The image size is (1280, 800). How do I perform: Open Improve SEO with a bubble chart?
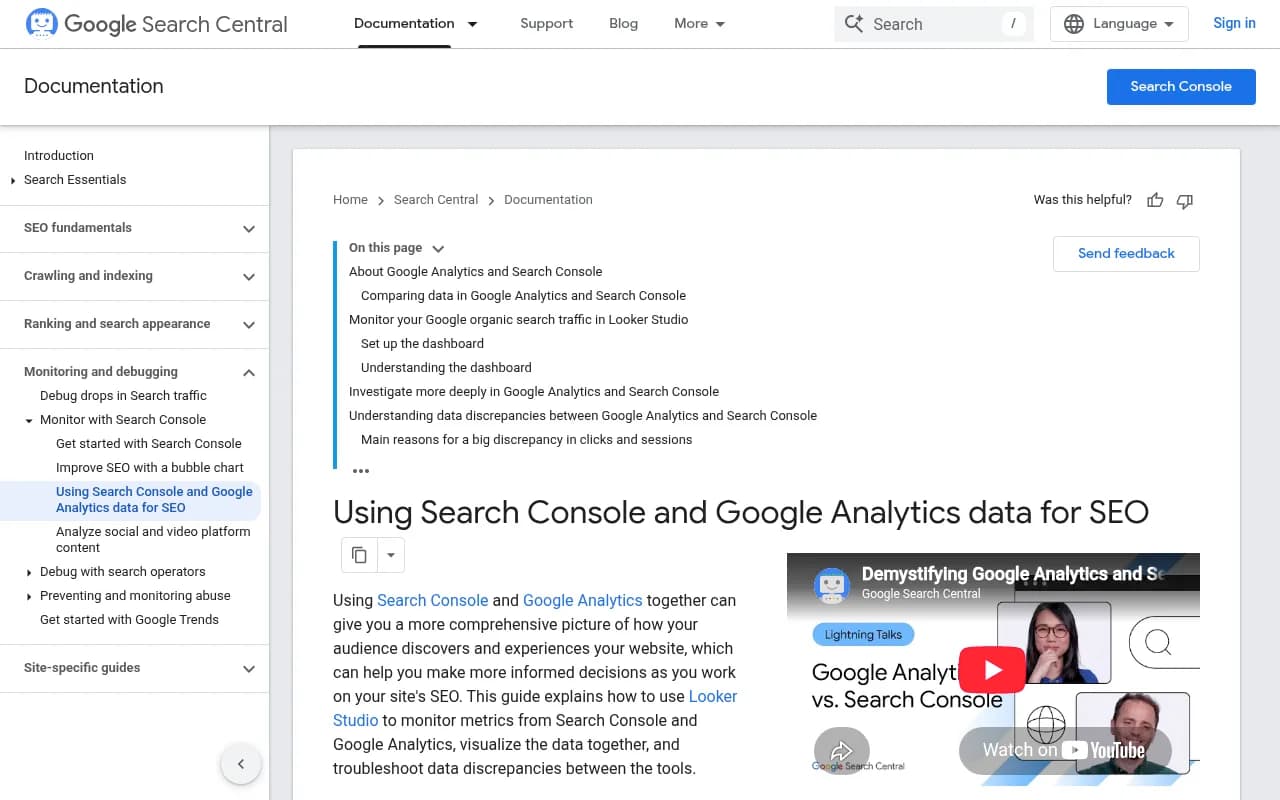tap(150, 468)
